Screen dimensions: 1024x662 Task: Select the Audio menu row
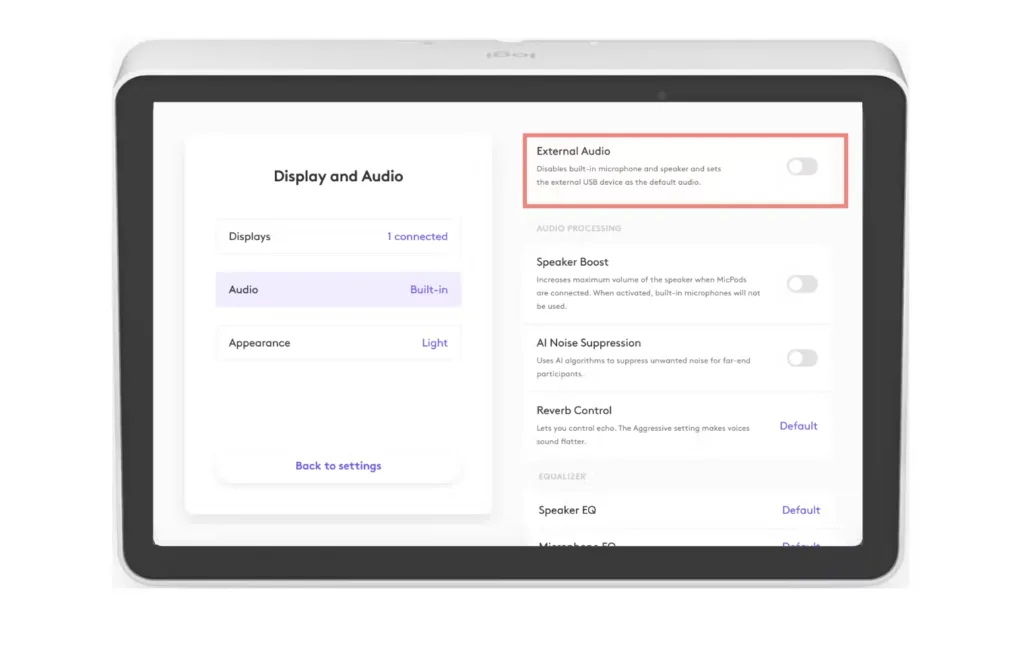[x=338, y=290]
